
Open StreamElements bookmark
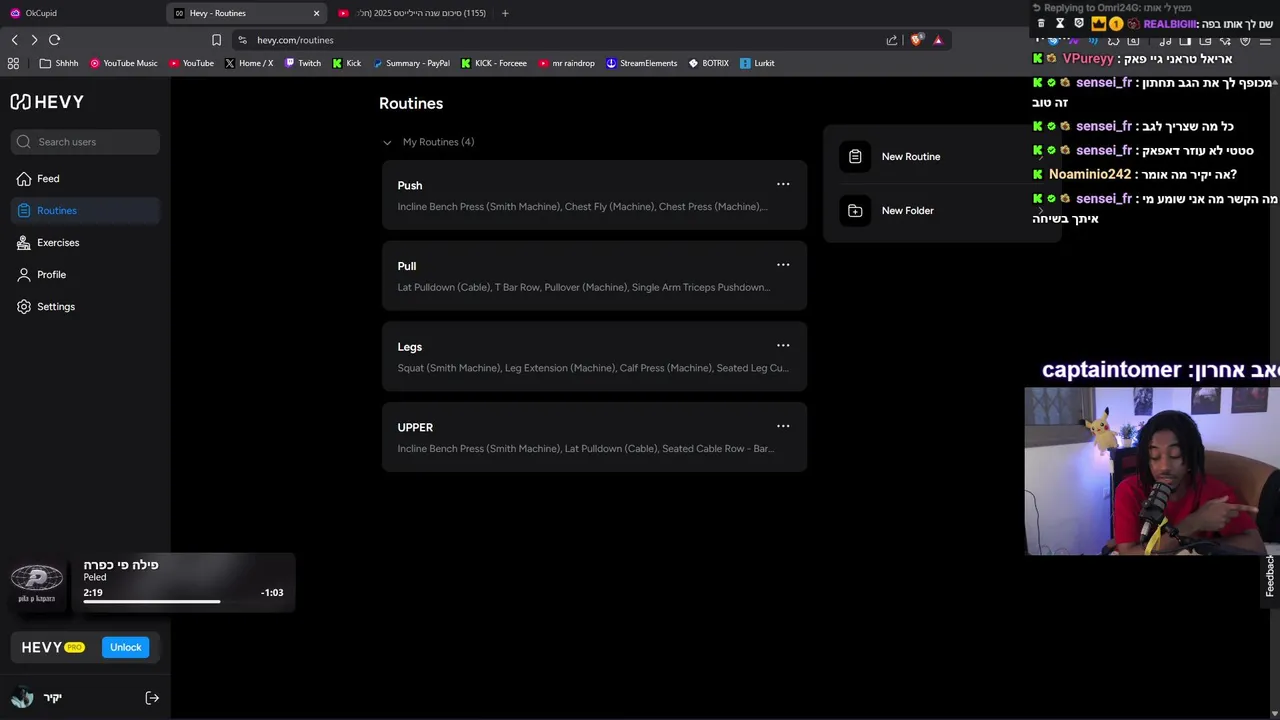[x=642, y=63]
